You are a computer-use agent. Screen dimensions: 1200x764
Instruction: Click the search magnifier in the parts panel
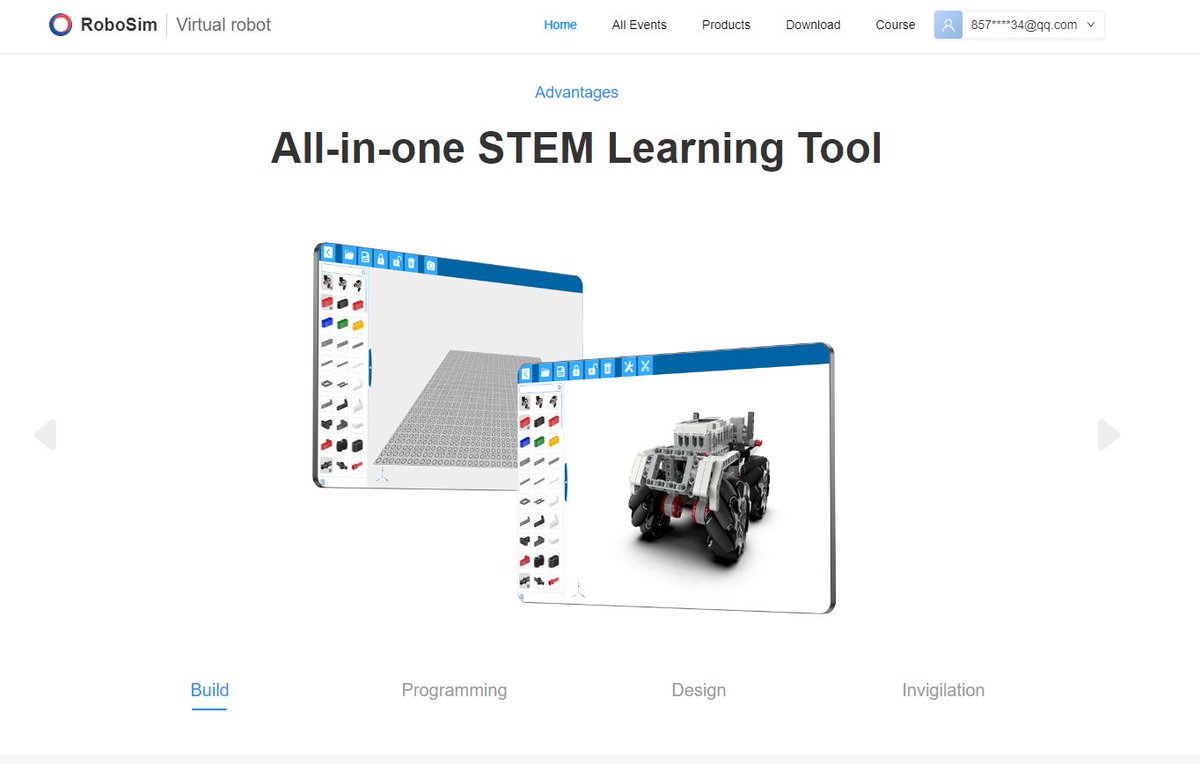pos(364,271)
